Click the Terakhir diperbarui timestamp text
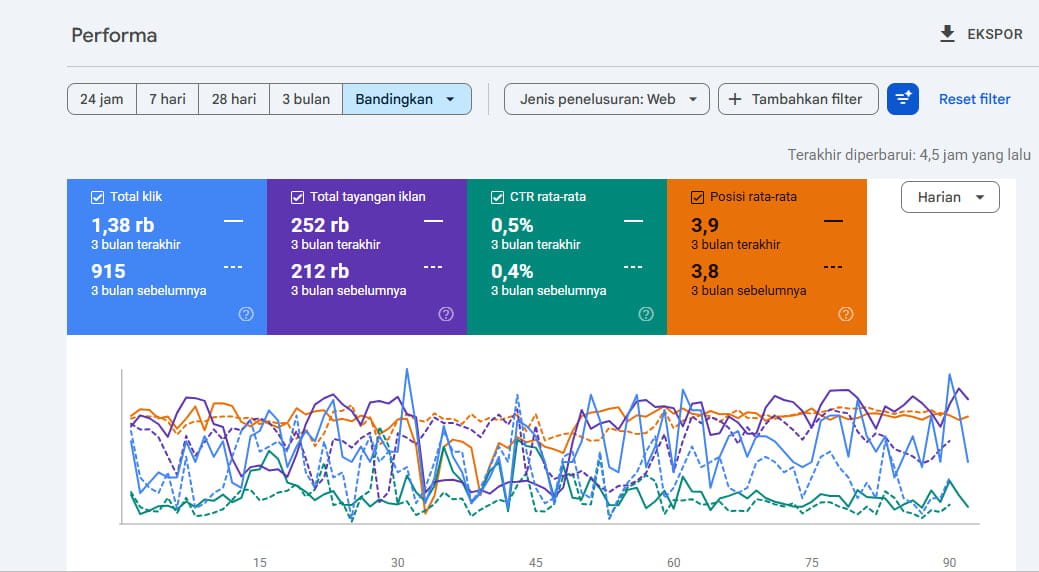1039x572 pixels. click(908, 154)
